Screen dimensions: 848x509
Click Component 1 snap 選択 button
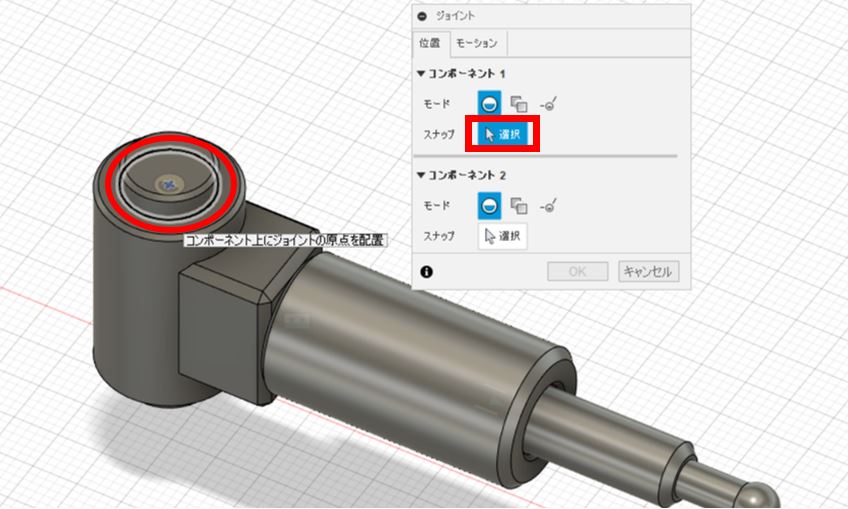tap(502, 134)
